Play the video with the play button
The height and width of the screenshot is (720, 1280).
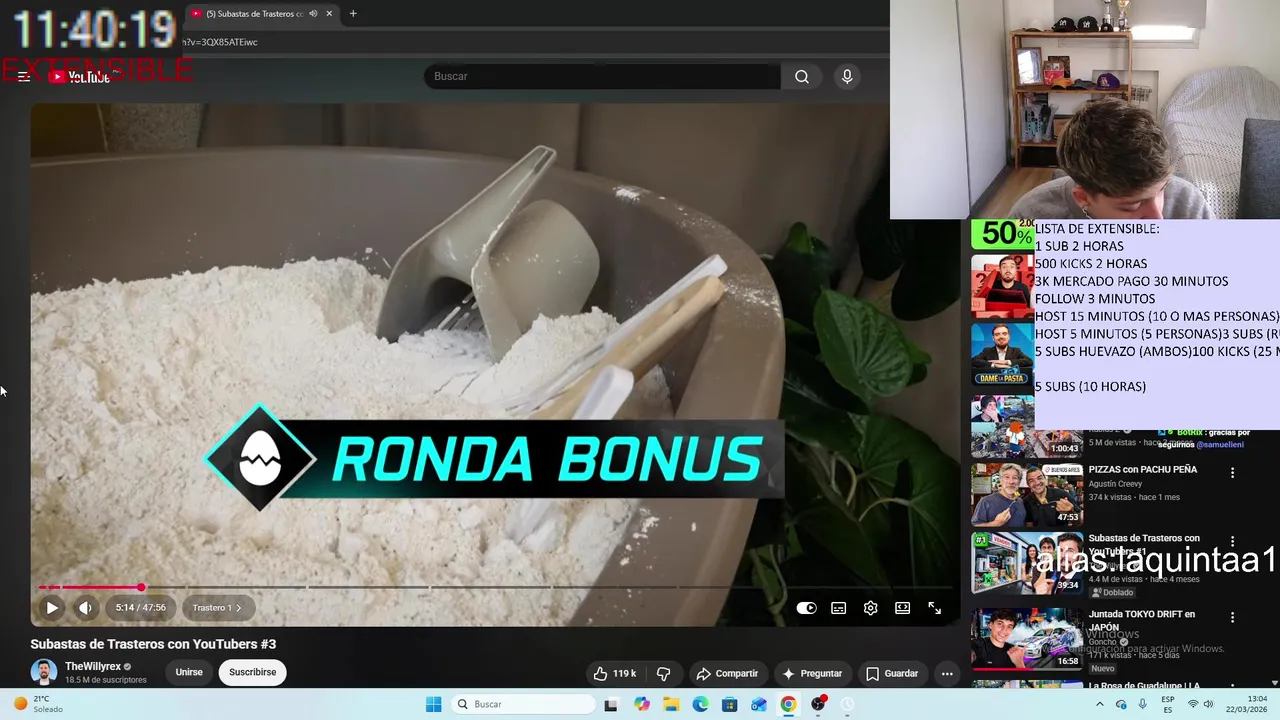(52, 607)
